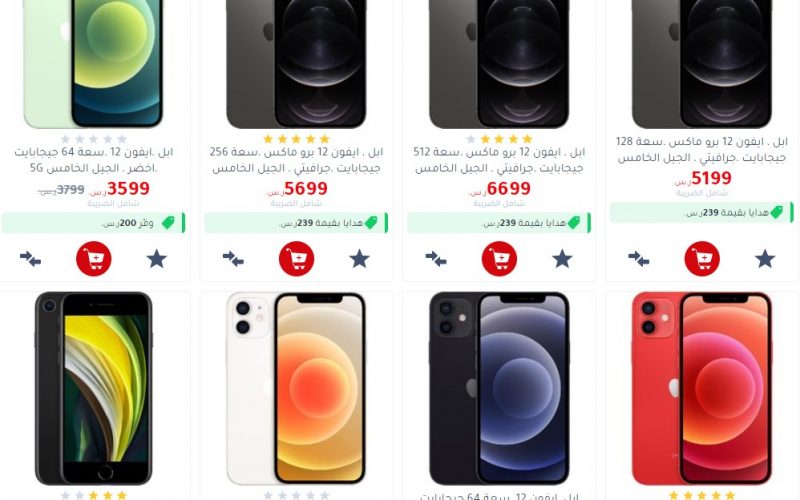The height and width of the screenshot is (500, 800).
Task: Compare the 128GB iPhone 12 Pro Max
Action: 638,259
